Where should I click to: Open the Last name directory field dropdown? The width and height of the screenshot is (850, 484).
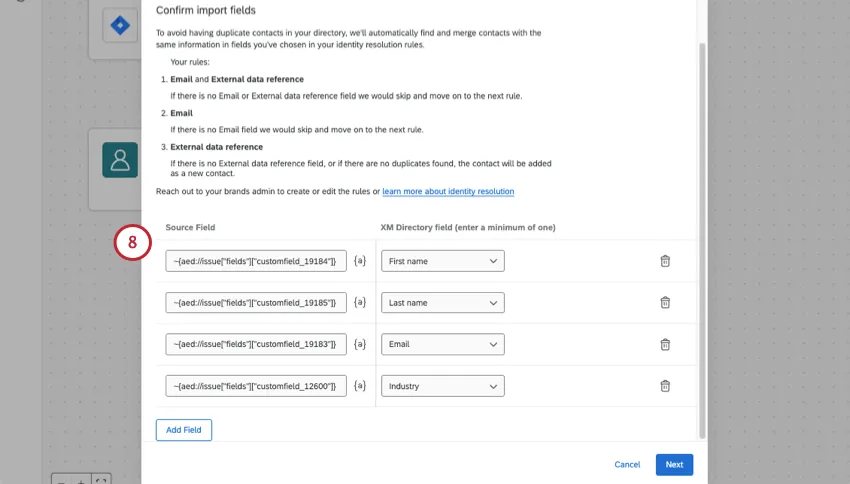point(442,302)
